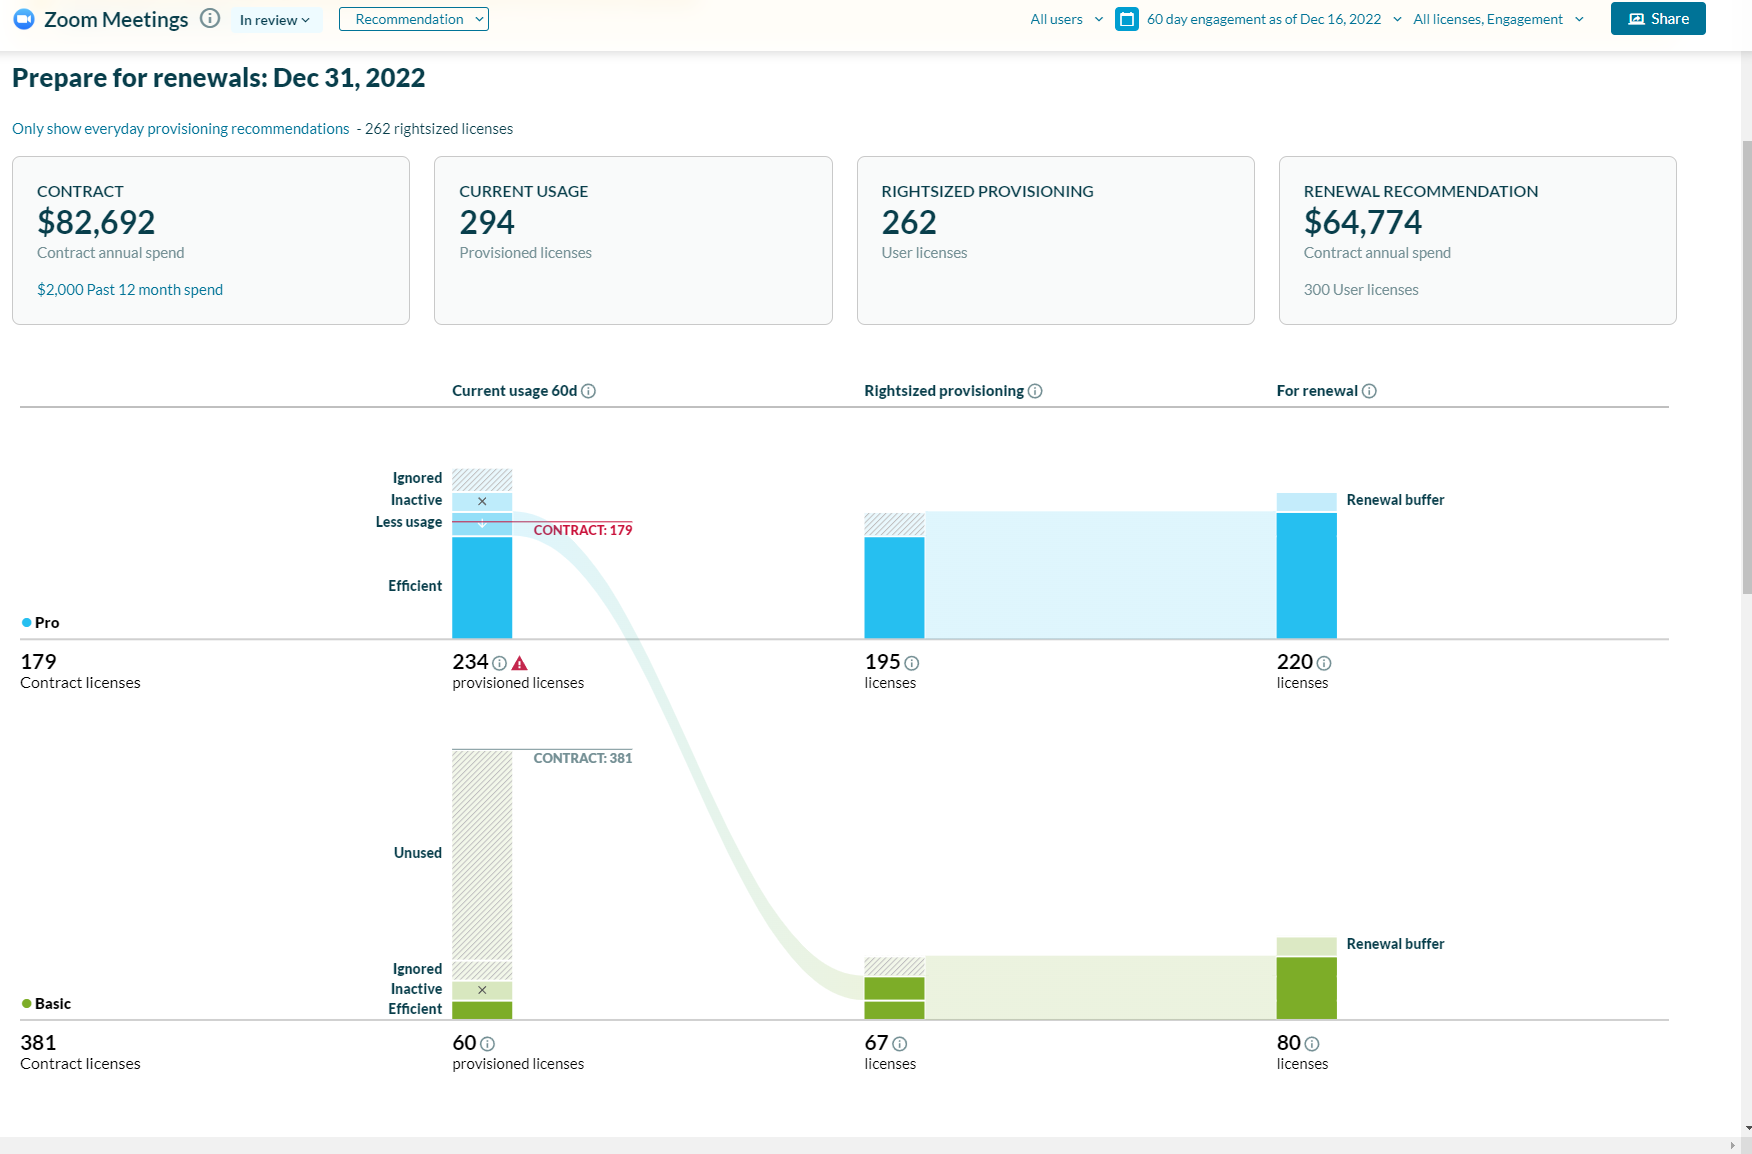Image resolution: width=1752 pixels, height=1154 pixels.
Task: Click the Basic Ignored hatched bar segment
Action: coord(482,970)
